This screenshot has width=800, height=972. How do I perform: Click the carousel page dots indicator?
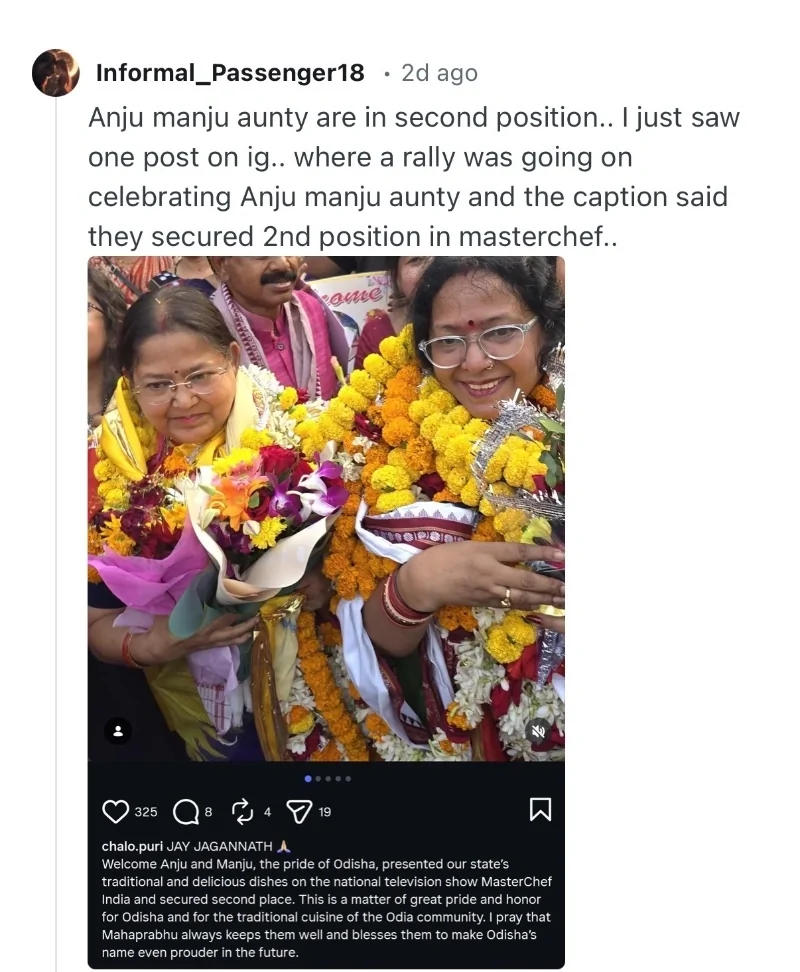pos(327,778)
